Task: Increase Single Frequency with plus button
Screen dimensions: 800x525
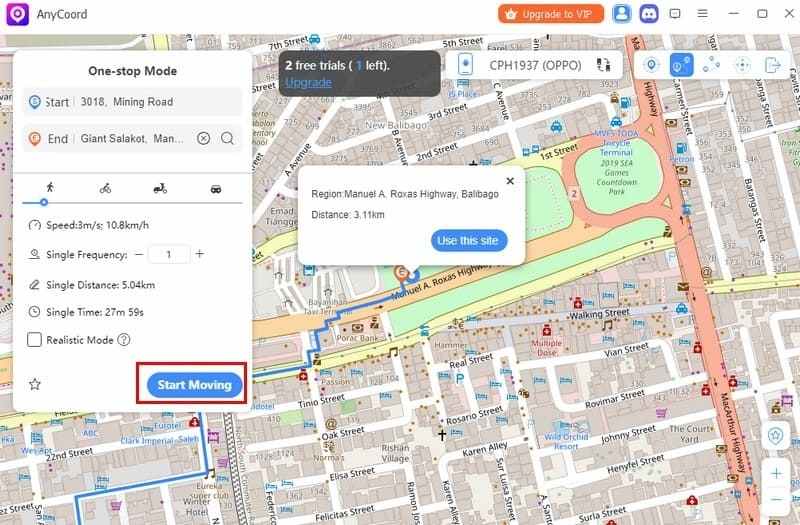Action: click(x=199, y=254)
